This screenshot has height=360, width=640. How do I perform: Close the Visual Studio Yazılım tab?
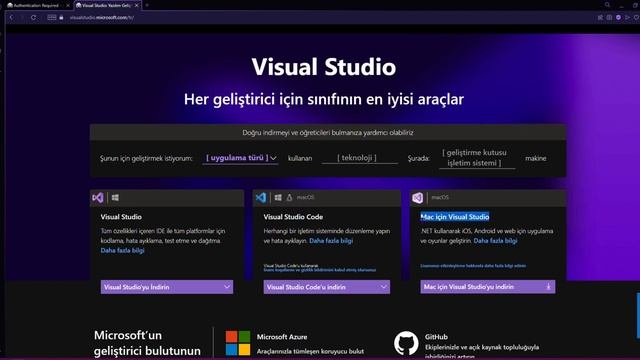point(136,6)
